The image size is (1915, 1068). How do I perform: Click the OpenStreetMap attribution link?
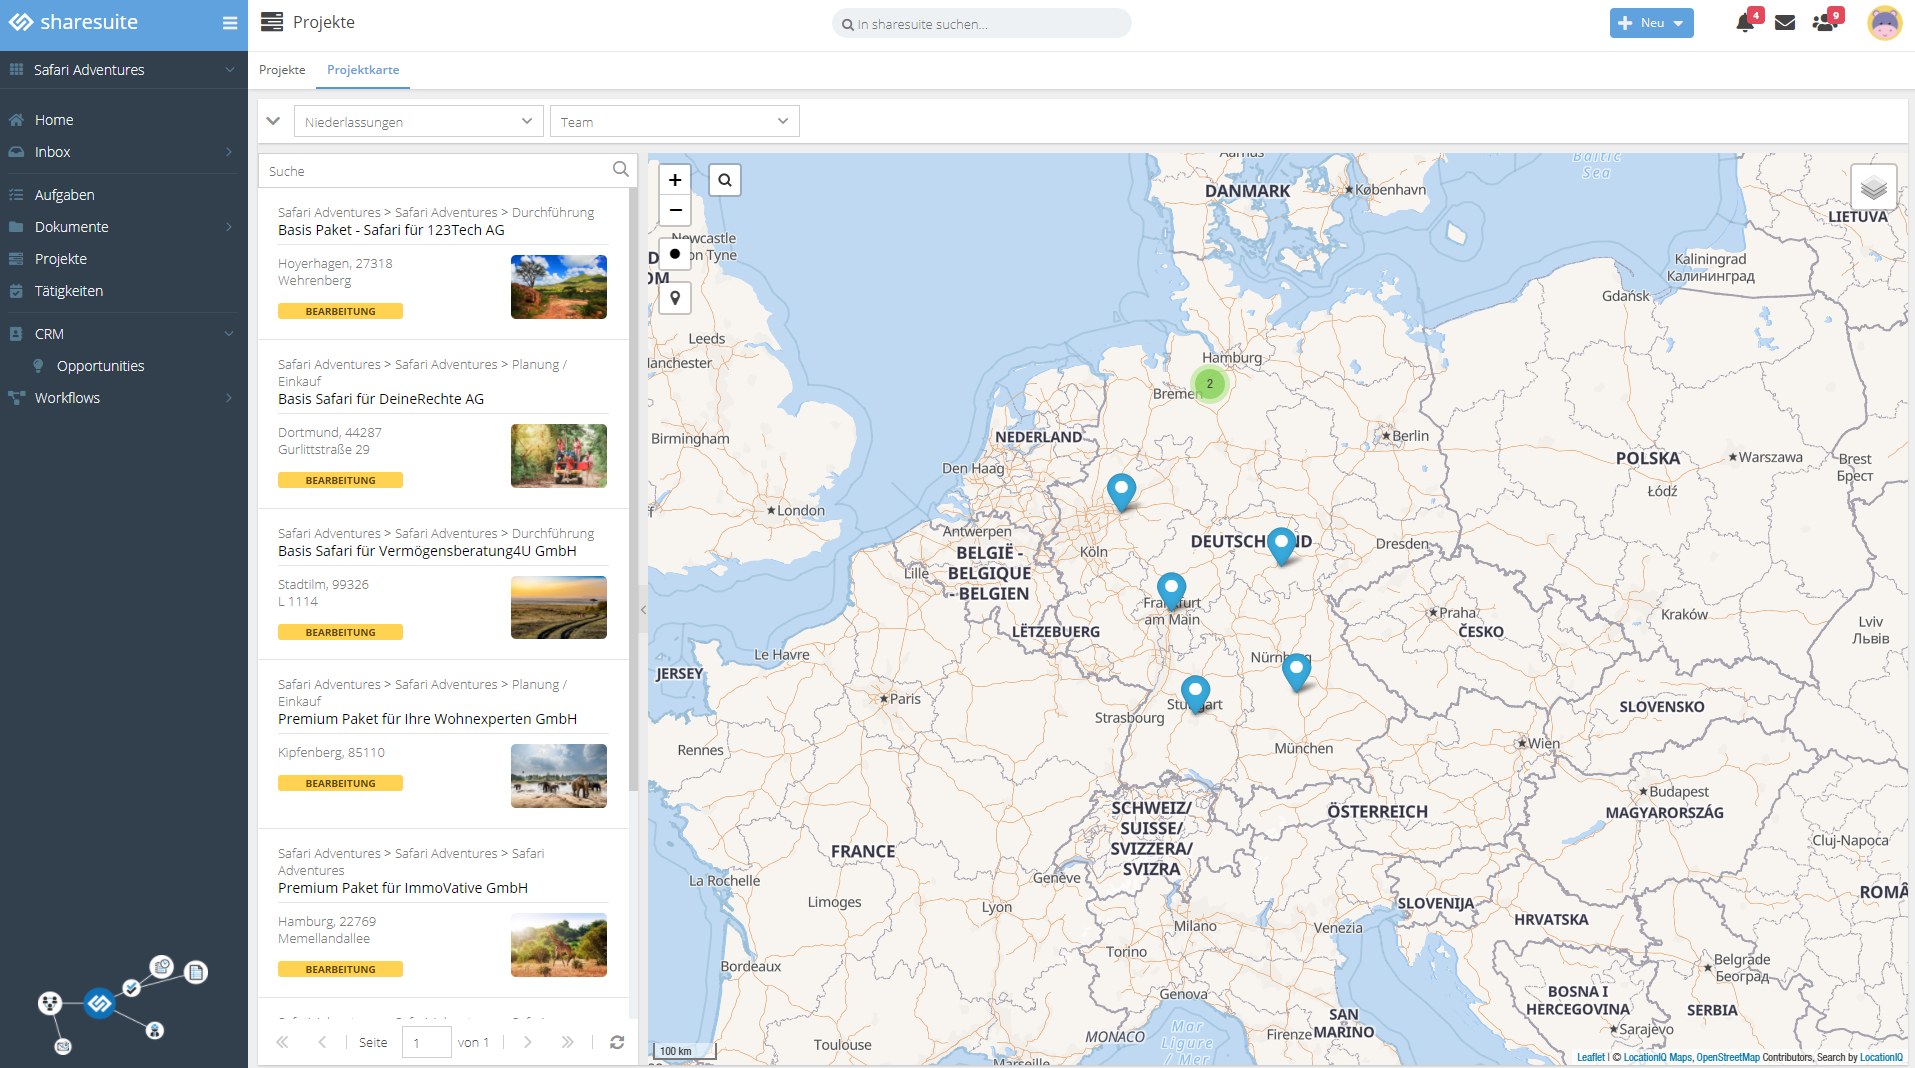coord(1727,1057)
